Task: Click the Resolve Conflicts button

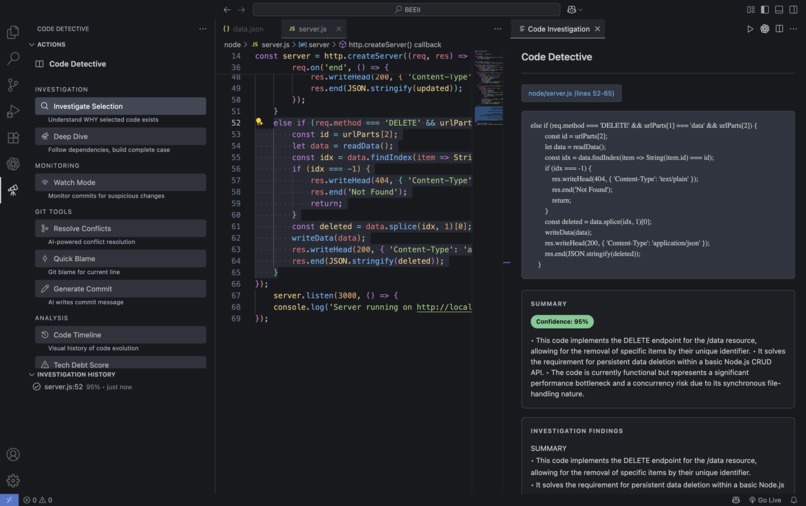Action: [120, 228]
